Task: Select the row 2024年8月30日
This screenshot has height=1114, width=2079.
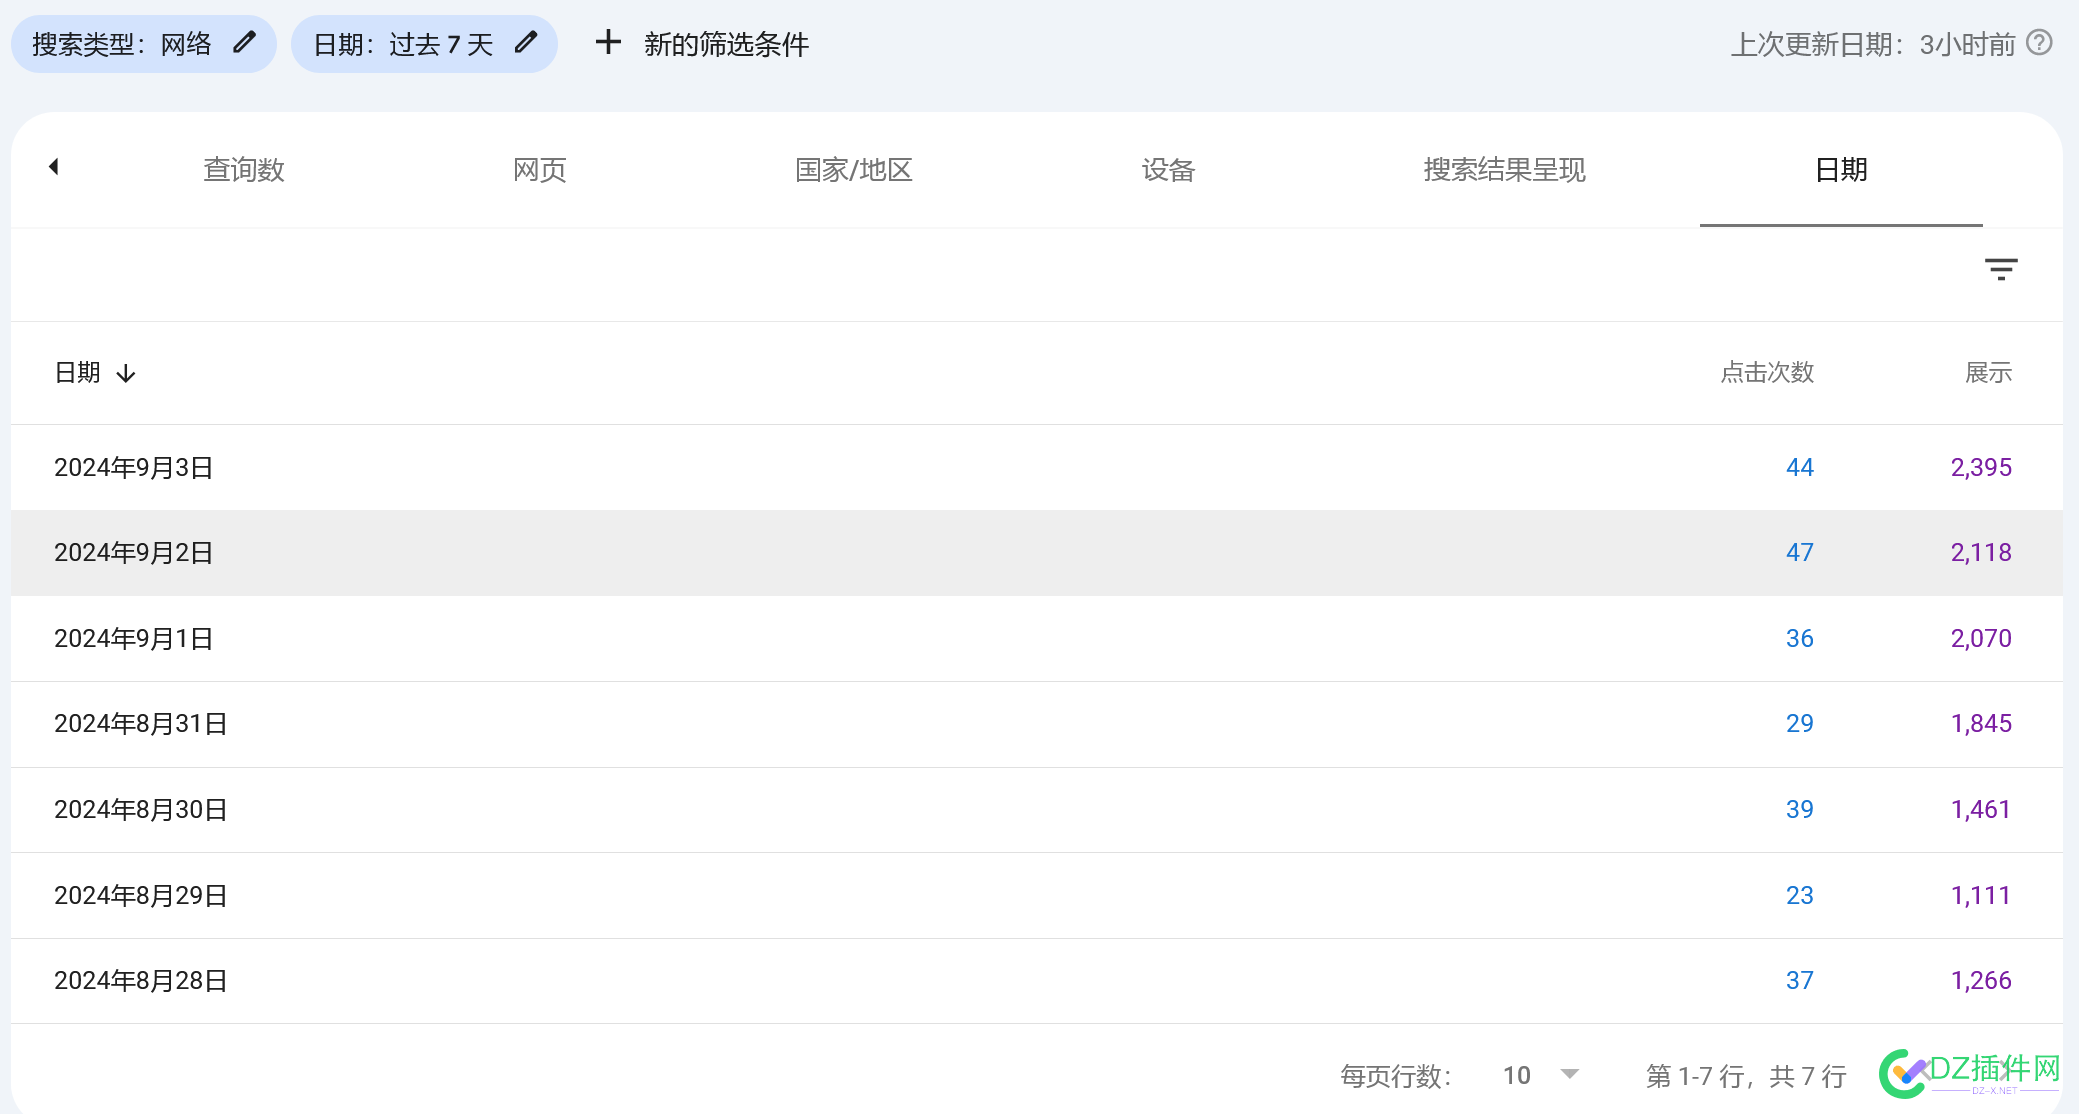Action: click(x=1037, y=810)
